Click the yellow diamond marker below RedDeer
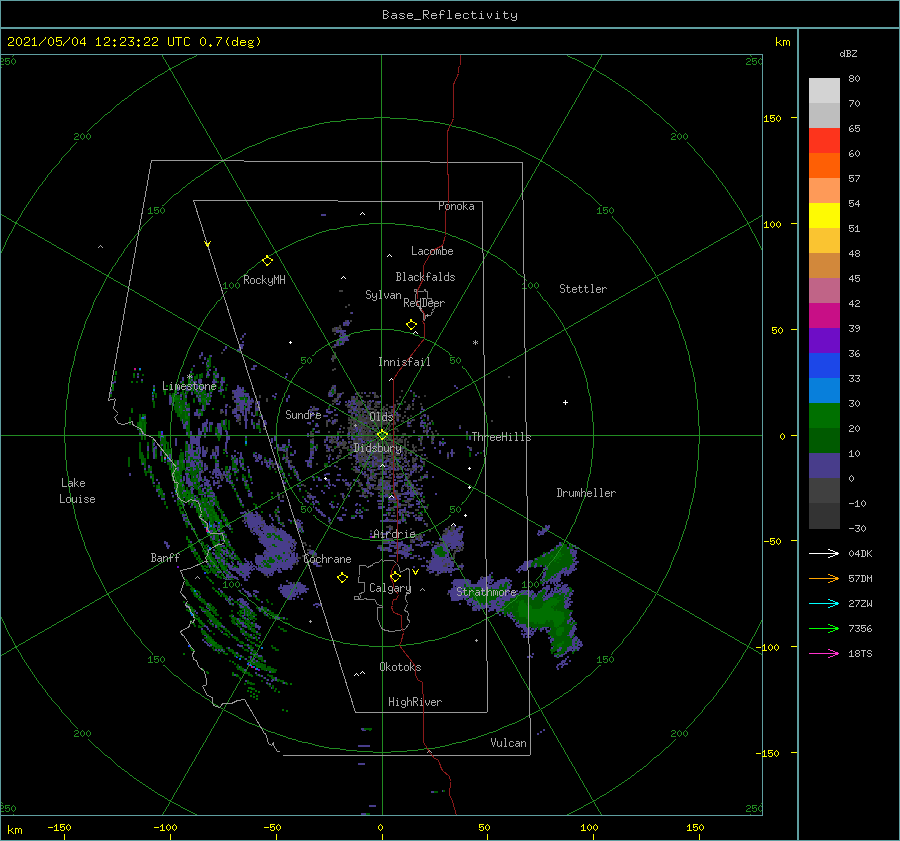Image resolution: width=900 pixels, height=841 pixels. click(x=411, y=325)
